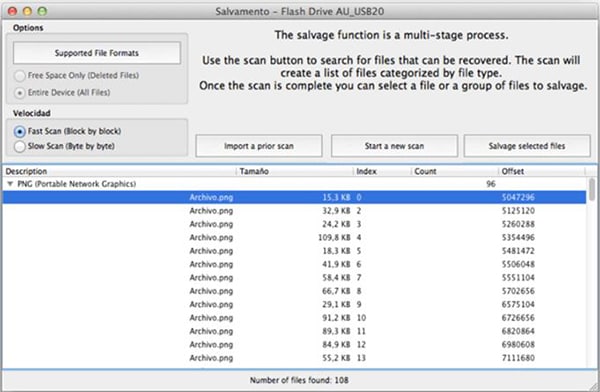Click the file list vertical scrollbar thumb
Viewport: 600px width, 392px height.
coord(592,189)
